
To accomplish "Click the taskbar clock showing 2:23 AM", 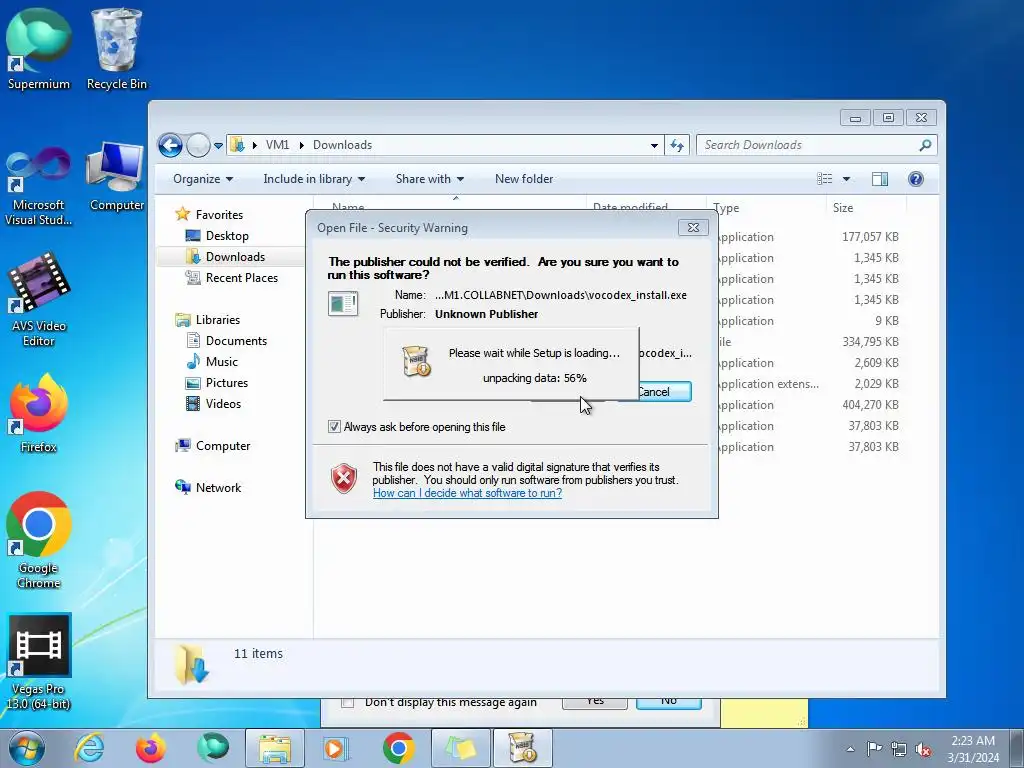I will [x=973, y=749].
